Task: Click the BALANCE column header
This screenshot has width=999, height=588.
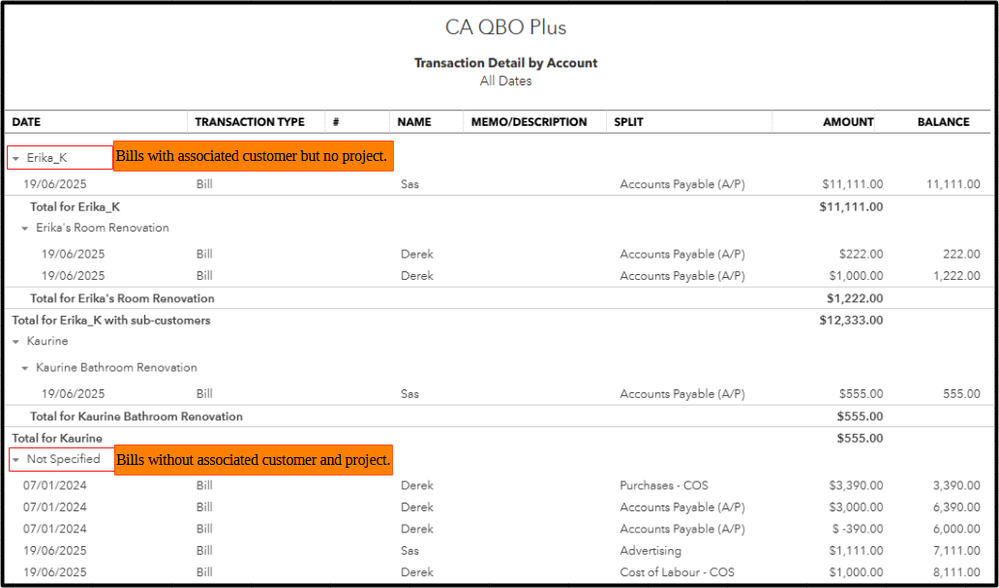Action: tap(943, 122)
